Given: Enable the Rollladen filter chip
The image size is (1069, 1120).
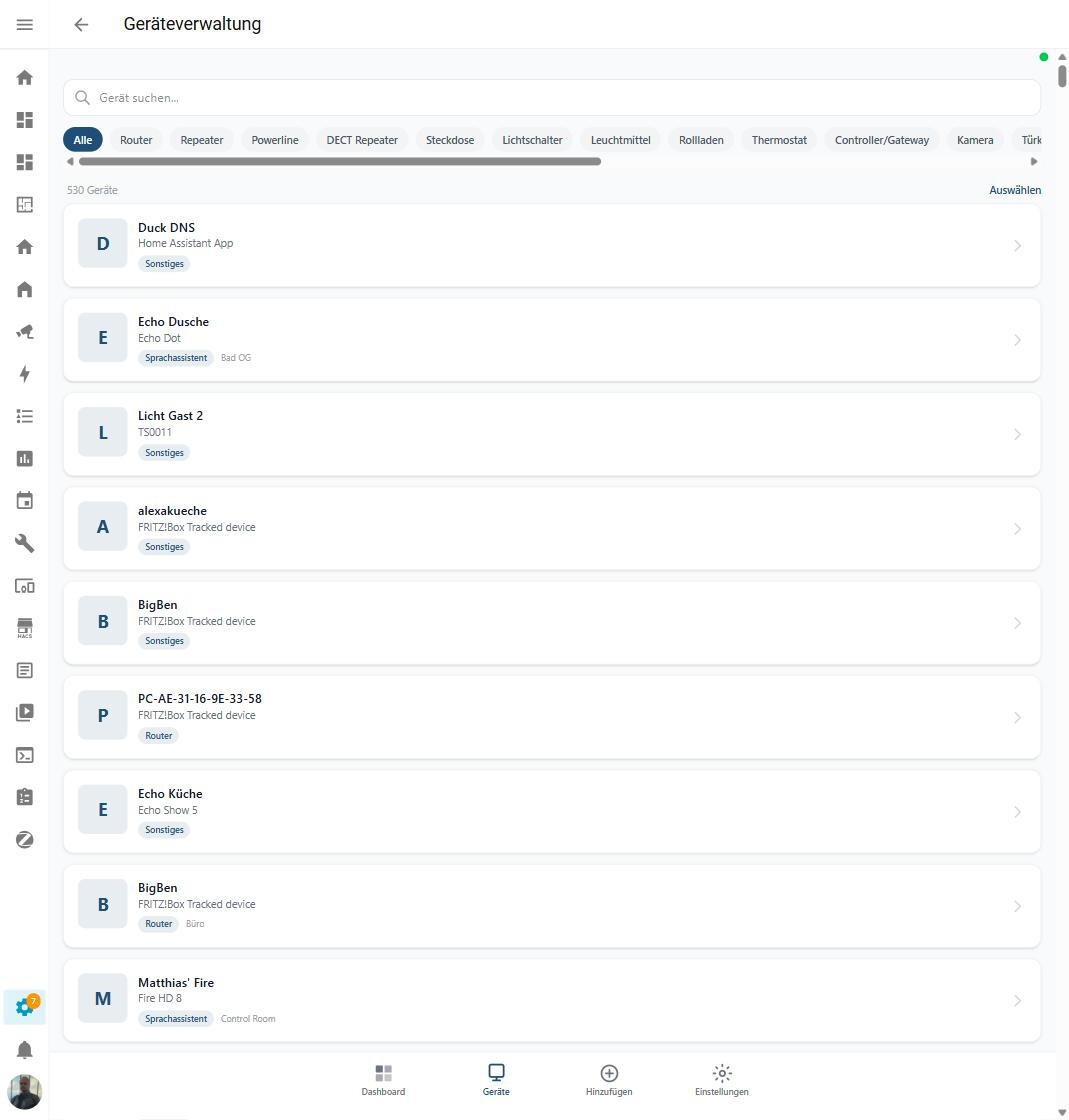Looking at the screenshot, I should point(701,140).
